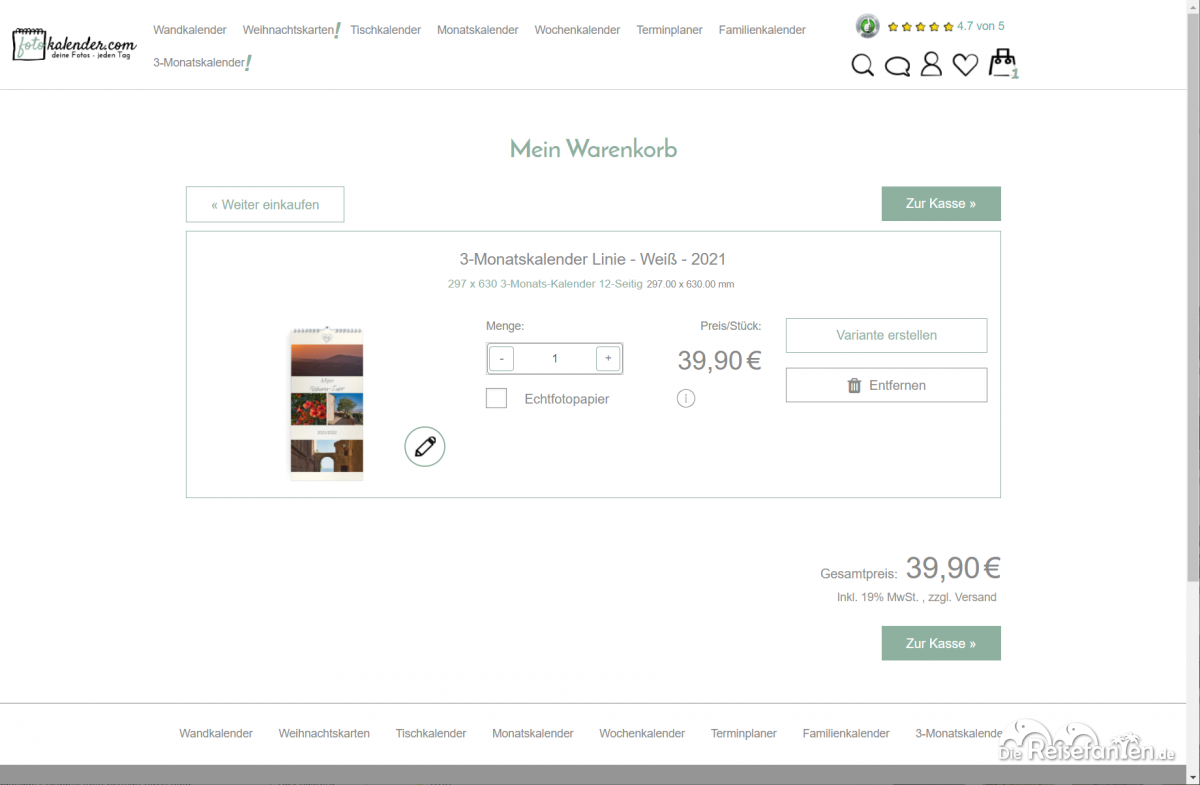Click the green trust seal badge
The image size is (1200, 785).
pos(867,26)
